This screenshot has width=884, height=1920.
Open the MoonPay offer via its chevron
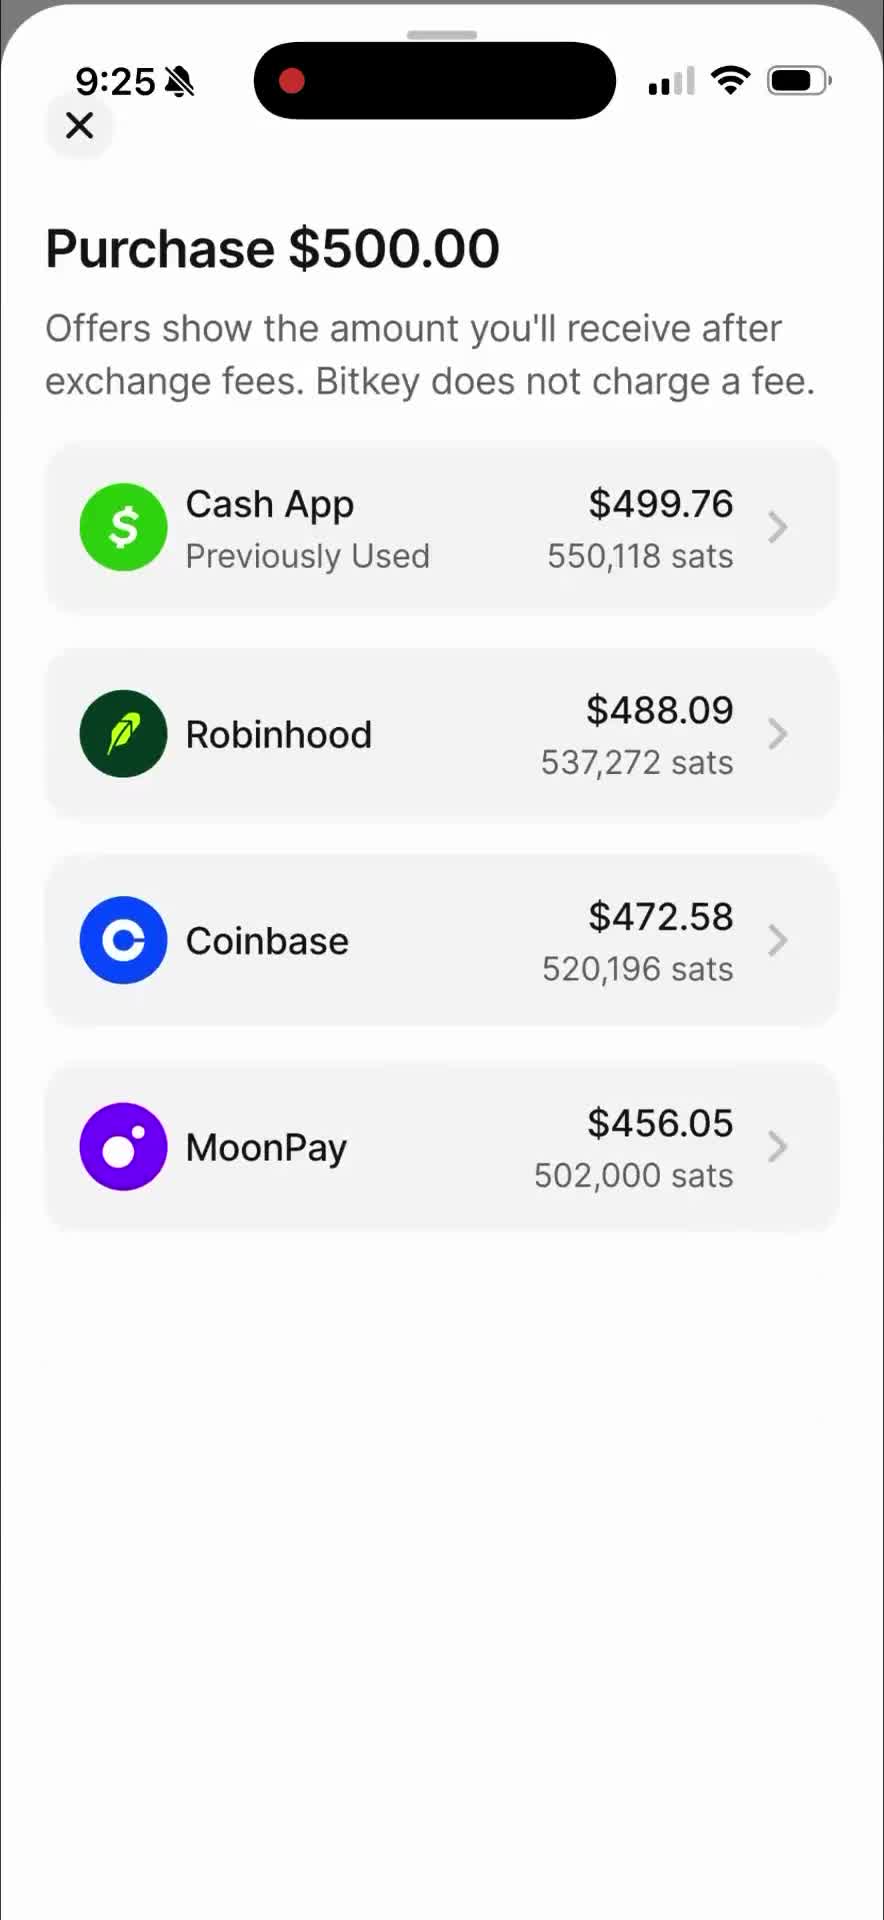tap(778, 1147)
